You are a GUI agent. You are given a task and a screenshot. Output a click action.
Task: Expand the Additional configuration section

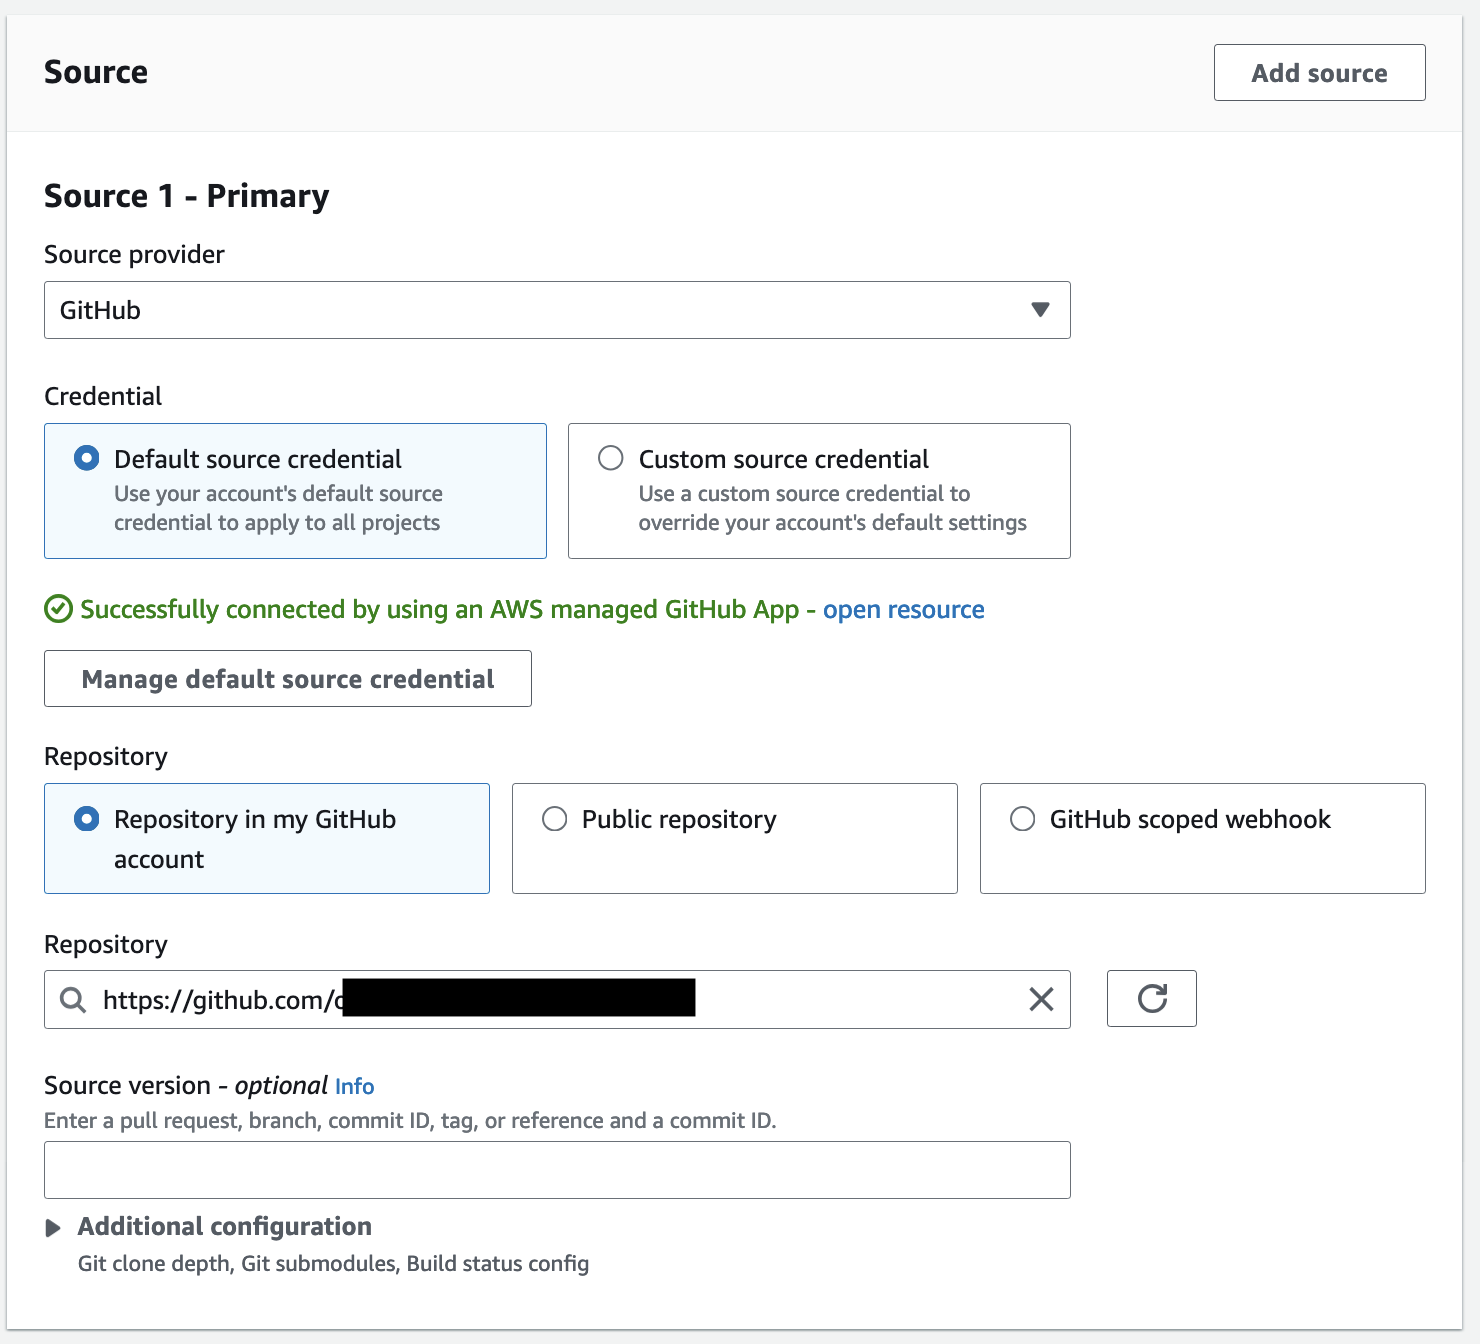pyautogui.click(x=54, y=1228)
